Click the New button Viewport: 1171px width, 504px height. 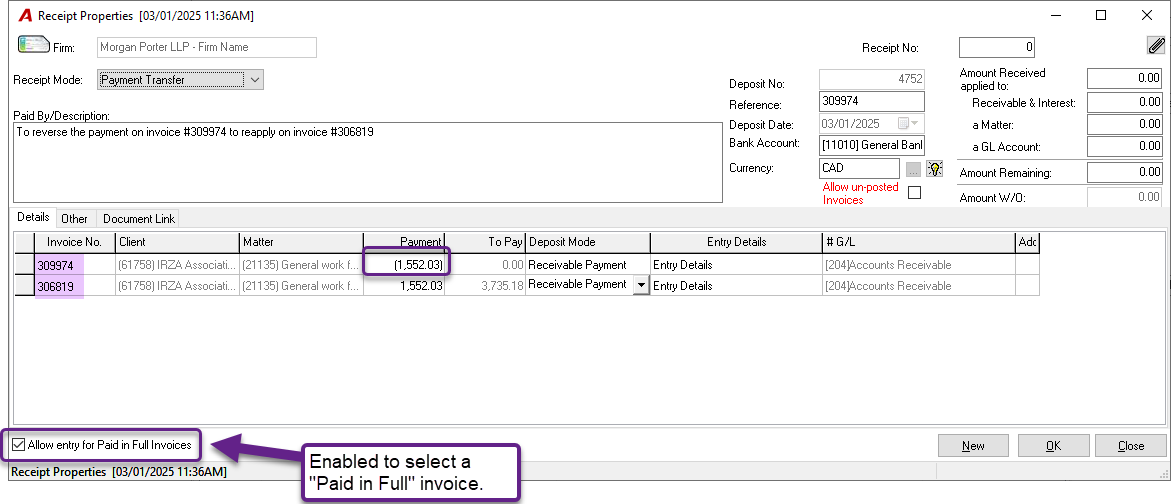click(x=973, y=446)
